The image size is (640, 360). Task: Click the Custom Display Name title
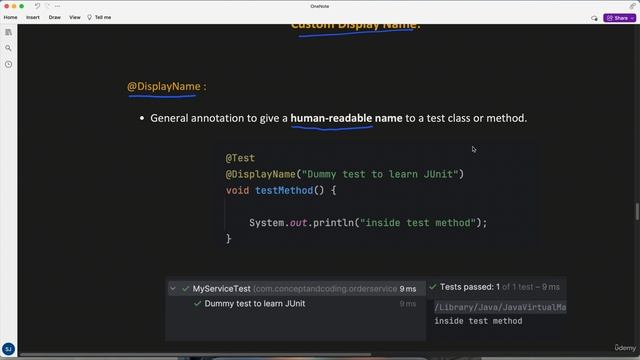(x=355, y=26)
